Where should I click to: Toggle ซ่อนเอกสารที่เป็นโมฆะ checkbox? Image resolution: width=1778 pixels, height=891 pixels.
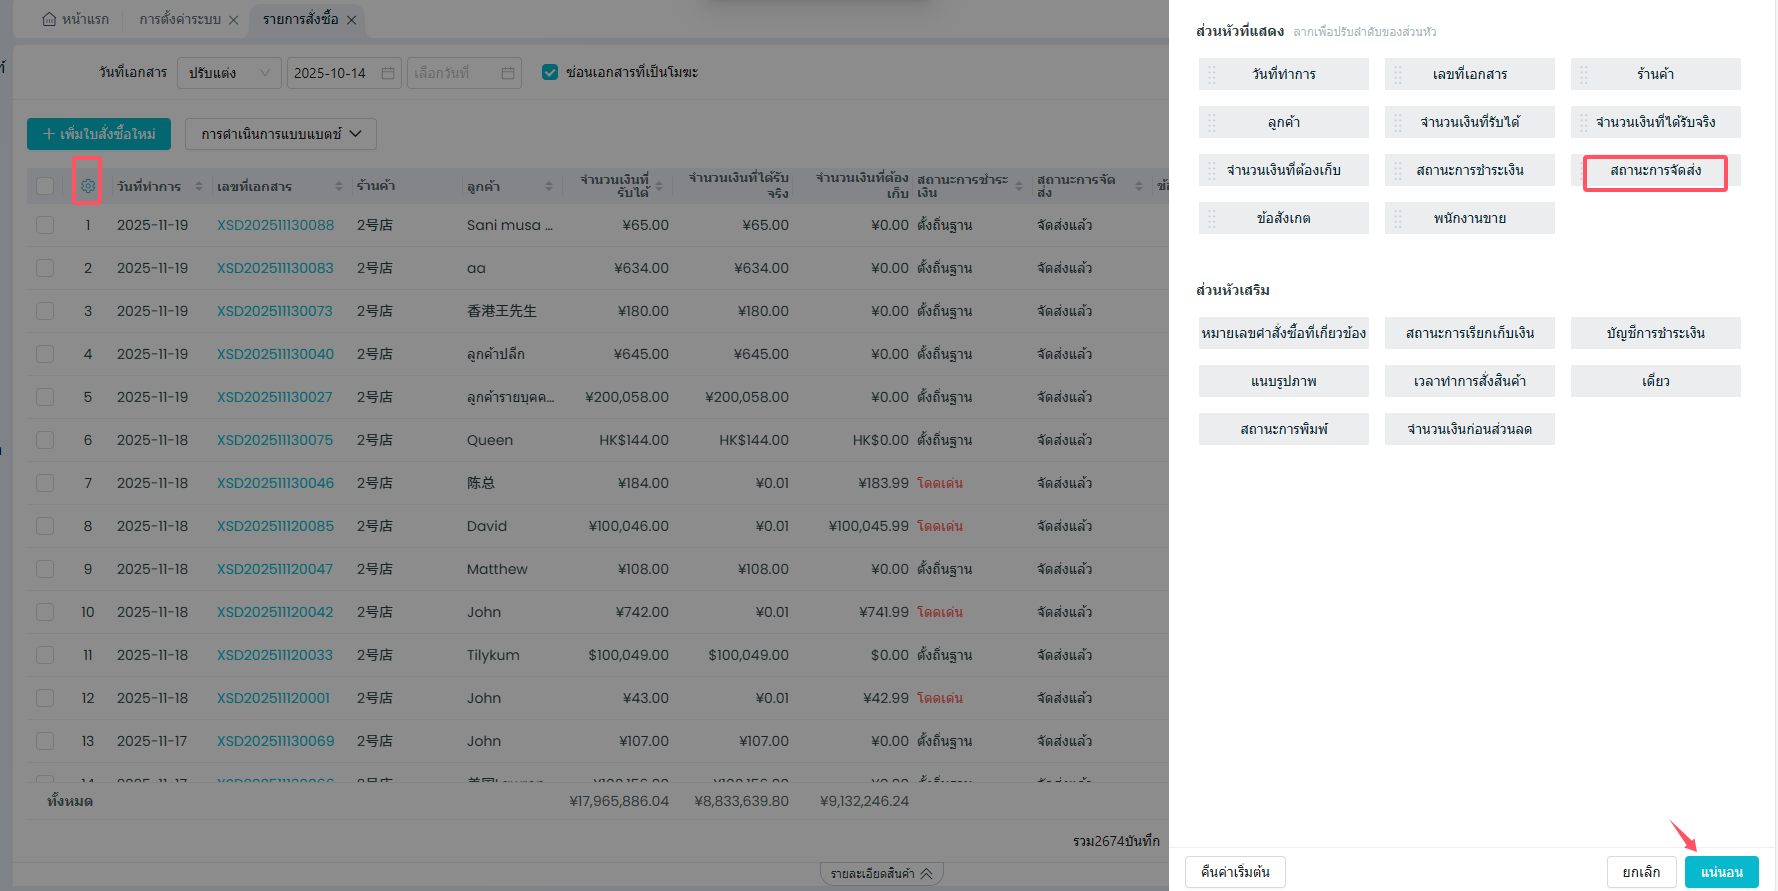pyautogui.click(x=549, y=72)
